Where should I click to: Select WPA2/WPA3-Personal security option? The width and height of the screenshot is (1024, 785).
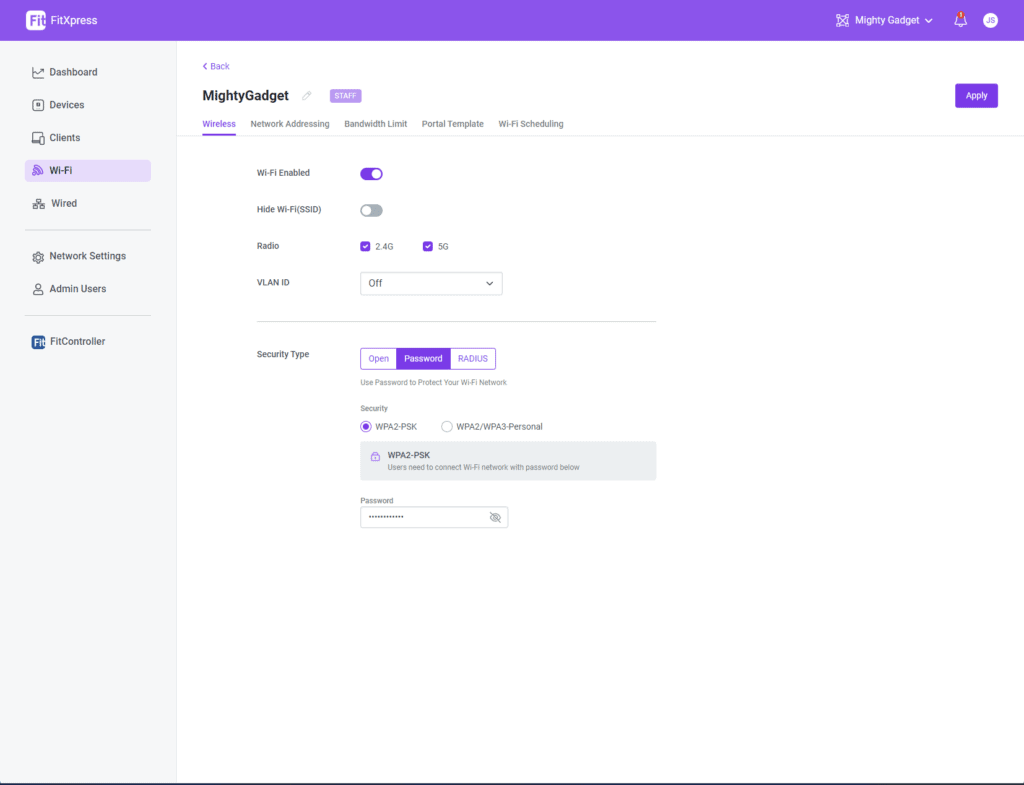point(447,426)
